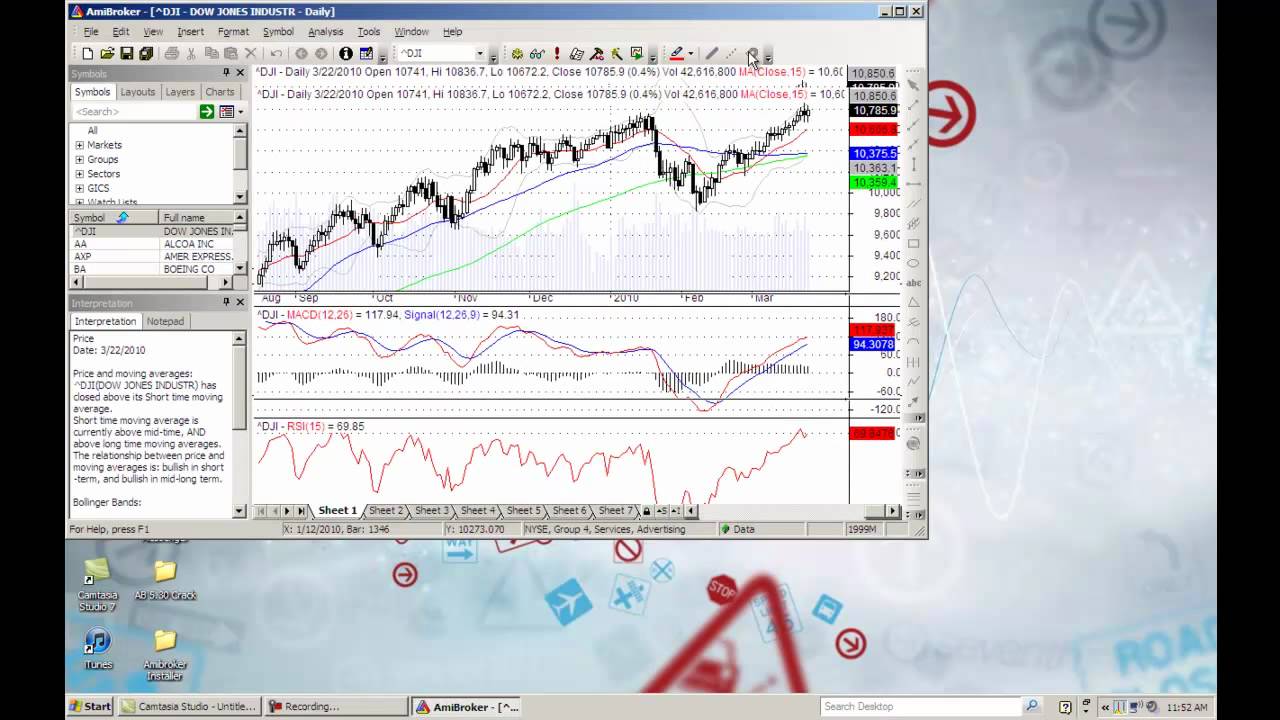This screenshot has width=1280, height=720.
Task: Select the ellipse drawing tool
Action: point(913,263)
